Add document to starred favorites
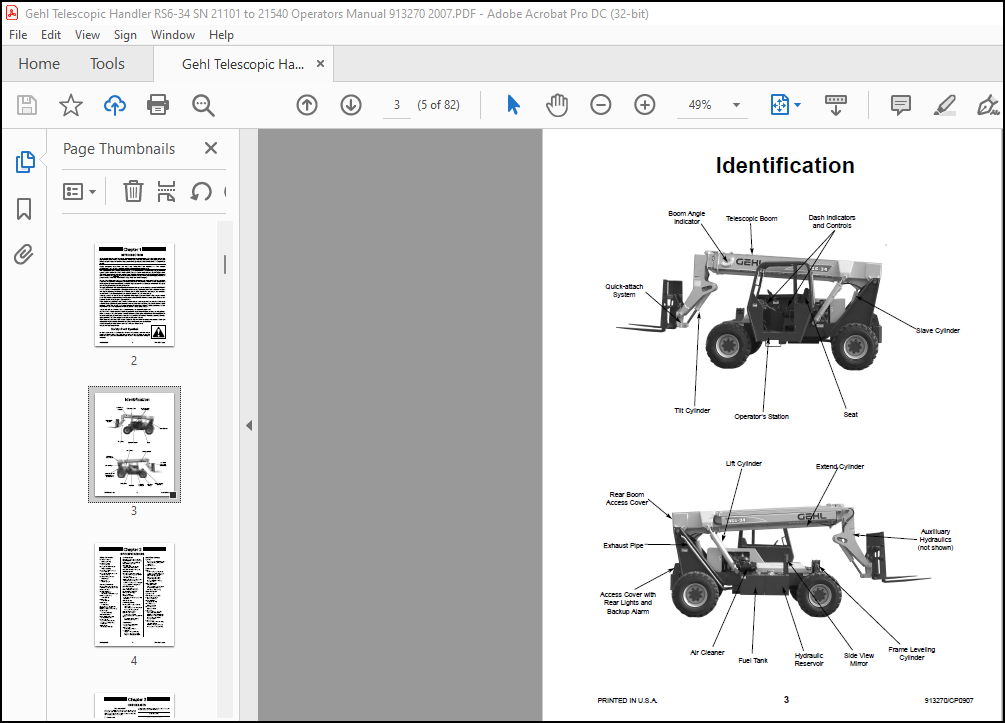 (x=71, y=104)
